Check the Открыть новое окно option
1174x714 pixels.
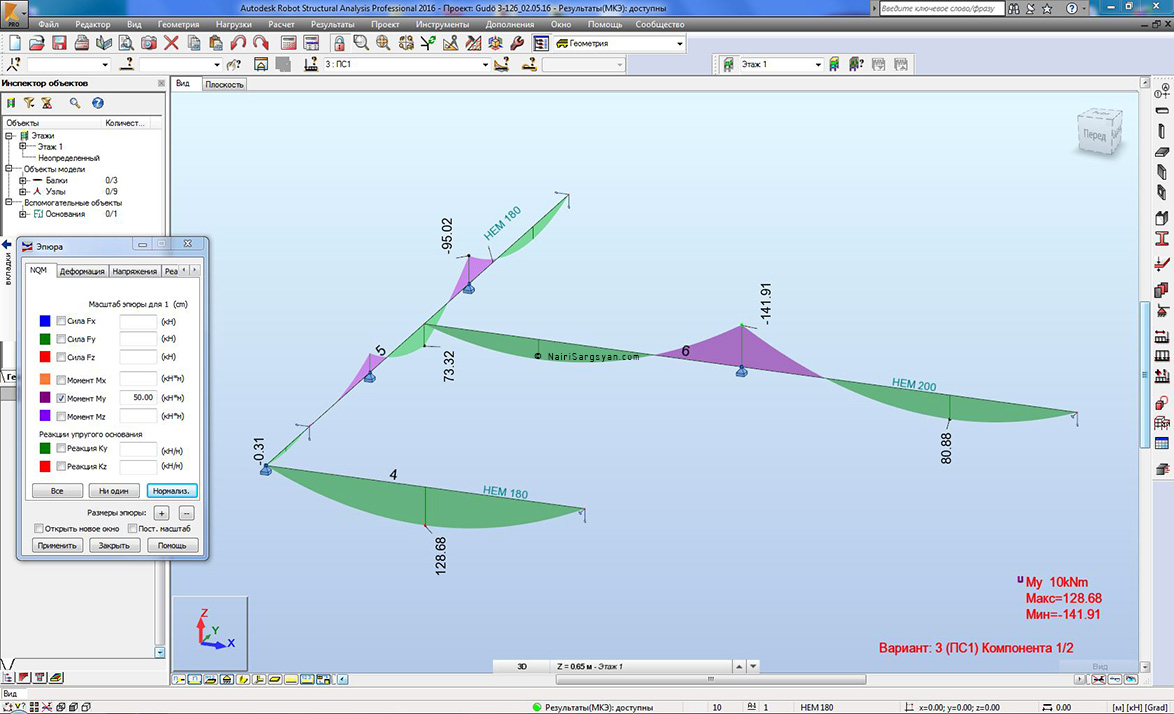pos(38,528)
